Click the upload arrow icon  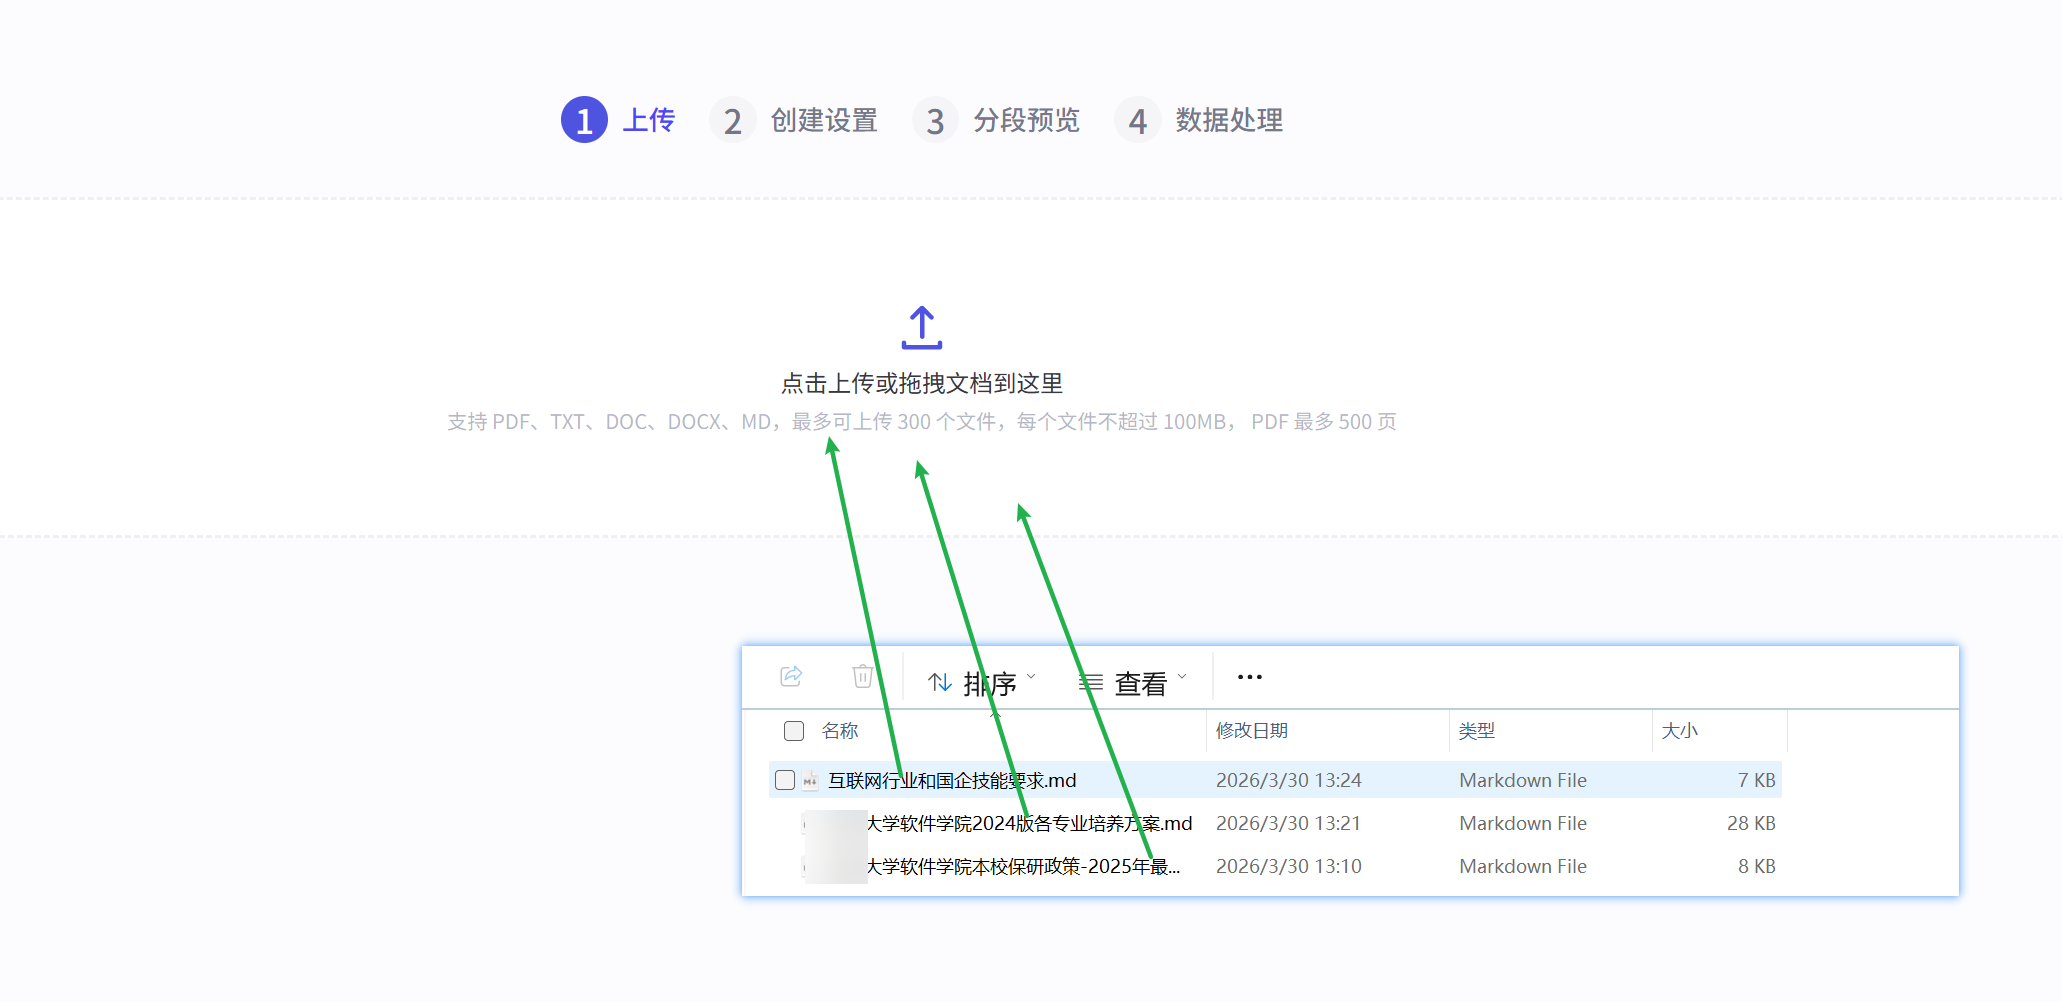[921, 328]
